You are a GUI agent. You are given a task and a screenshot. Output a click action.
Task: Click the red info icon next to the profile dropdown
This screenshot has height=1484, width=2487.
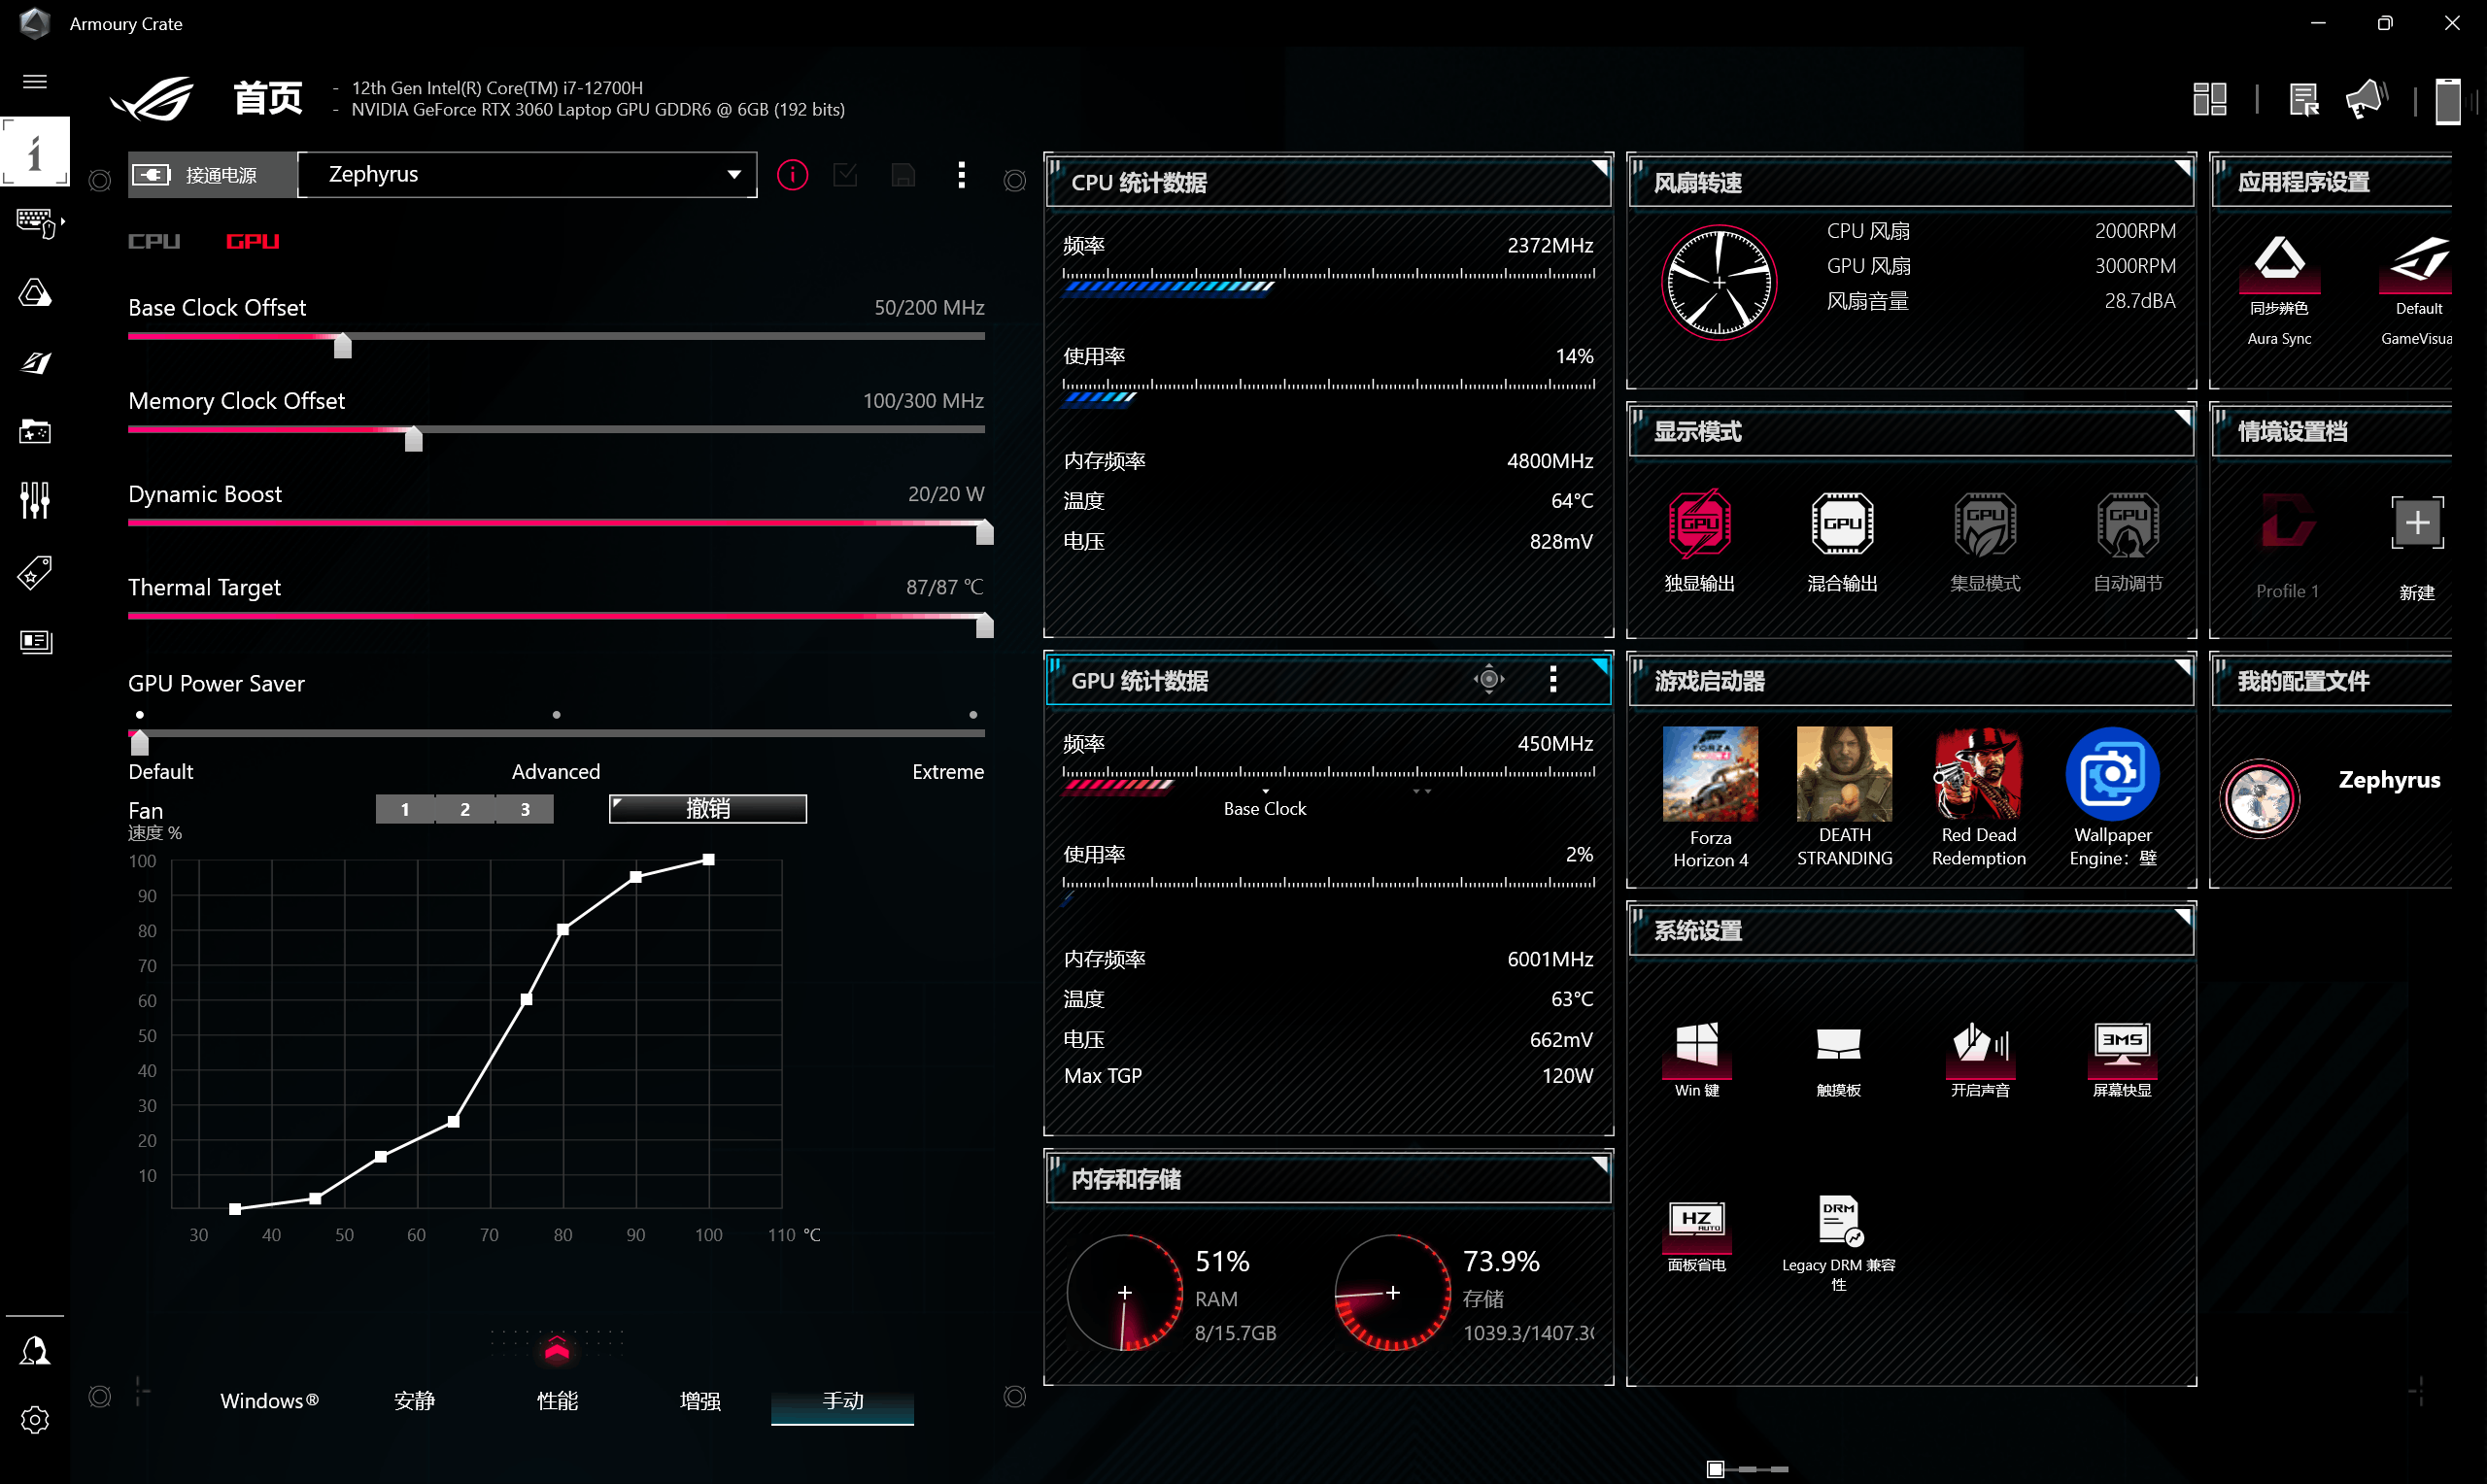pos(792,175)
